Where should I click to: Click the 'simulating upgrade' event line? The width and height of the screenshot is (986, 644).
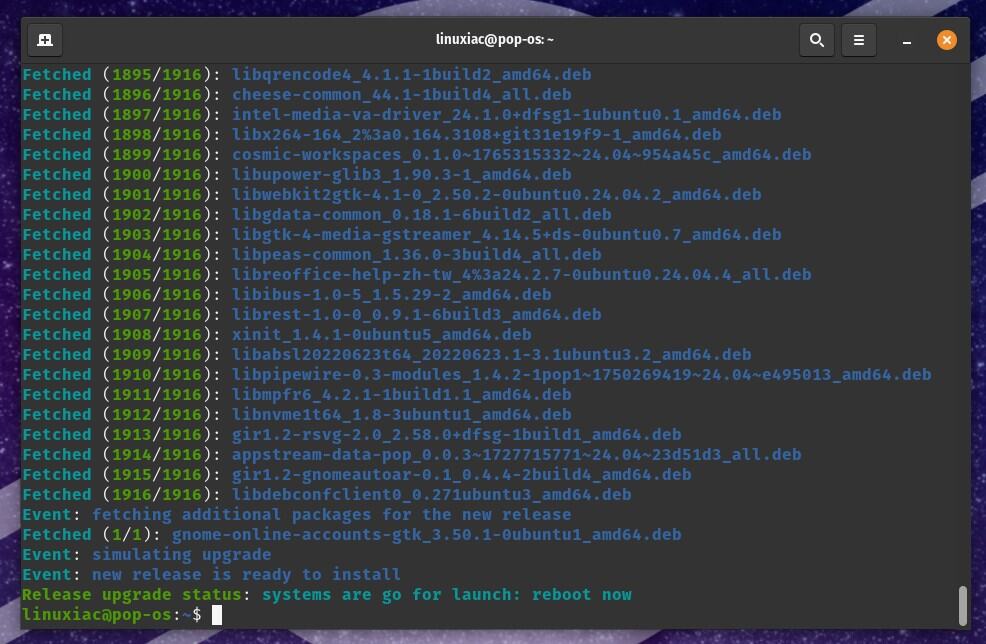pos(181,555)
